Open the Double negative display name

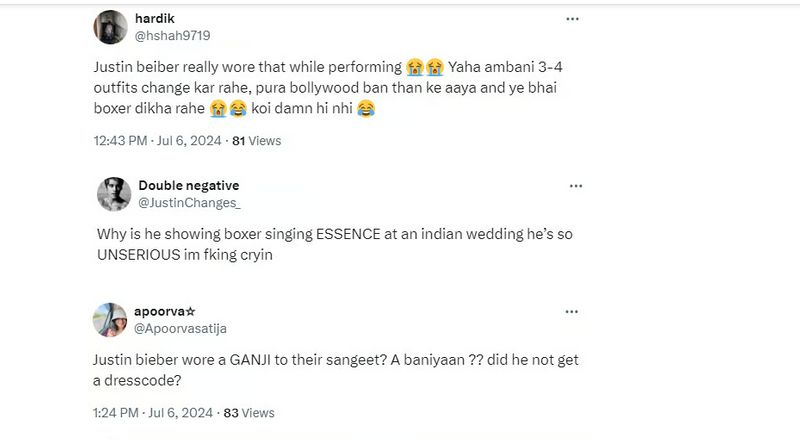pyautogui.click(x=188, y=186)
